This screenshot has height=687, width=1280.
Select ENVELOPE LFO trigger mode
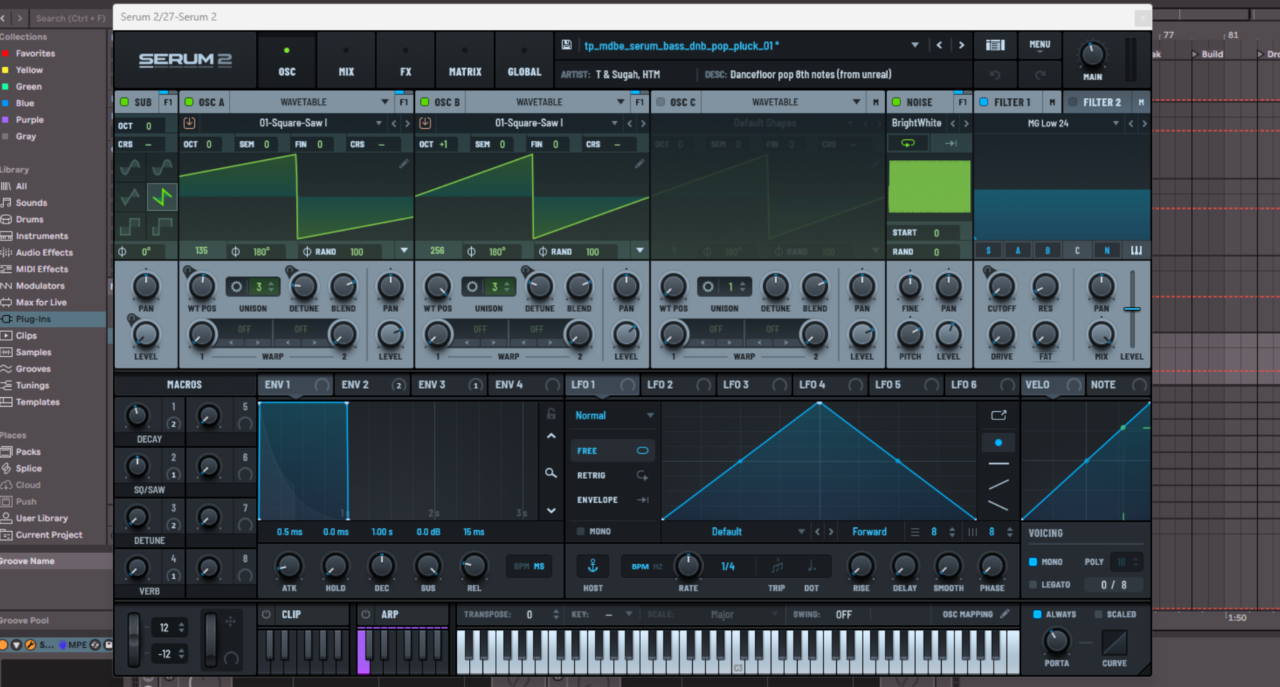[614, 499]
